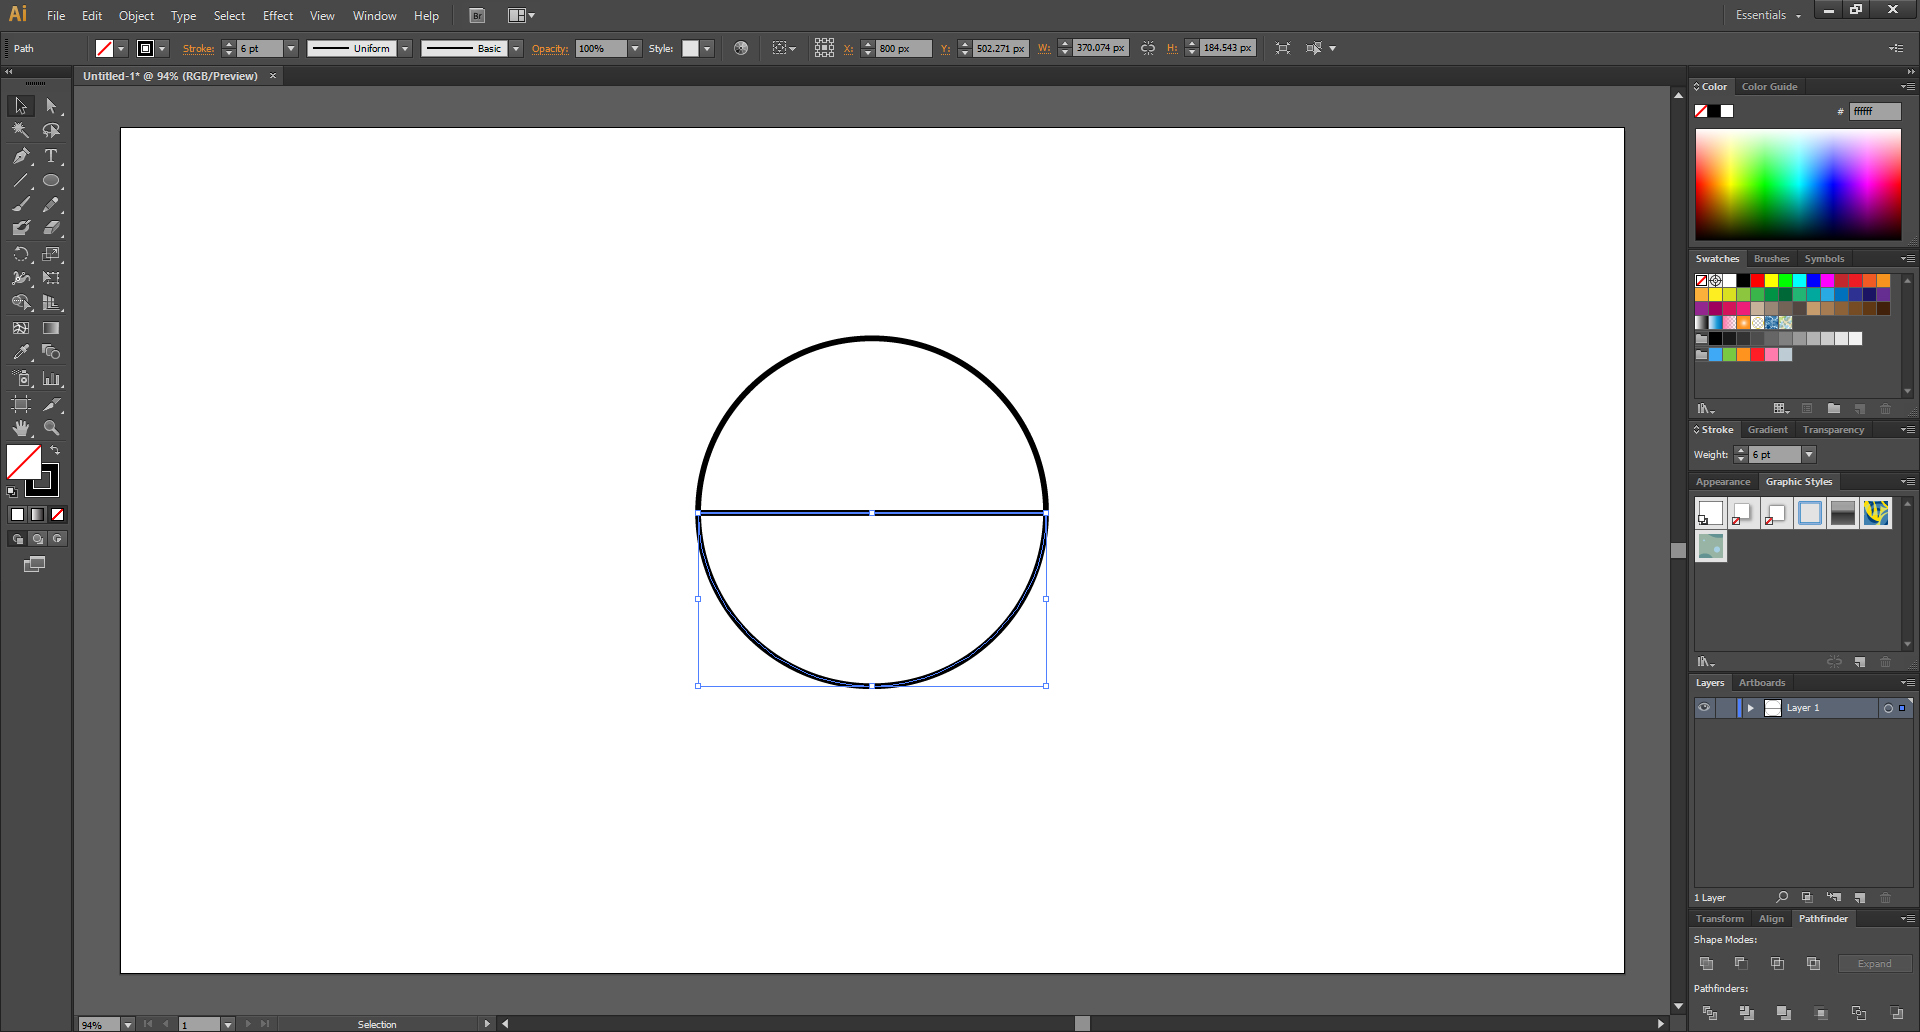Switch to the Align tab
Image resolution: width=1920 pixels, height=1032 pixels.
point(1771,919)
